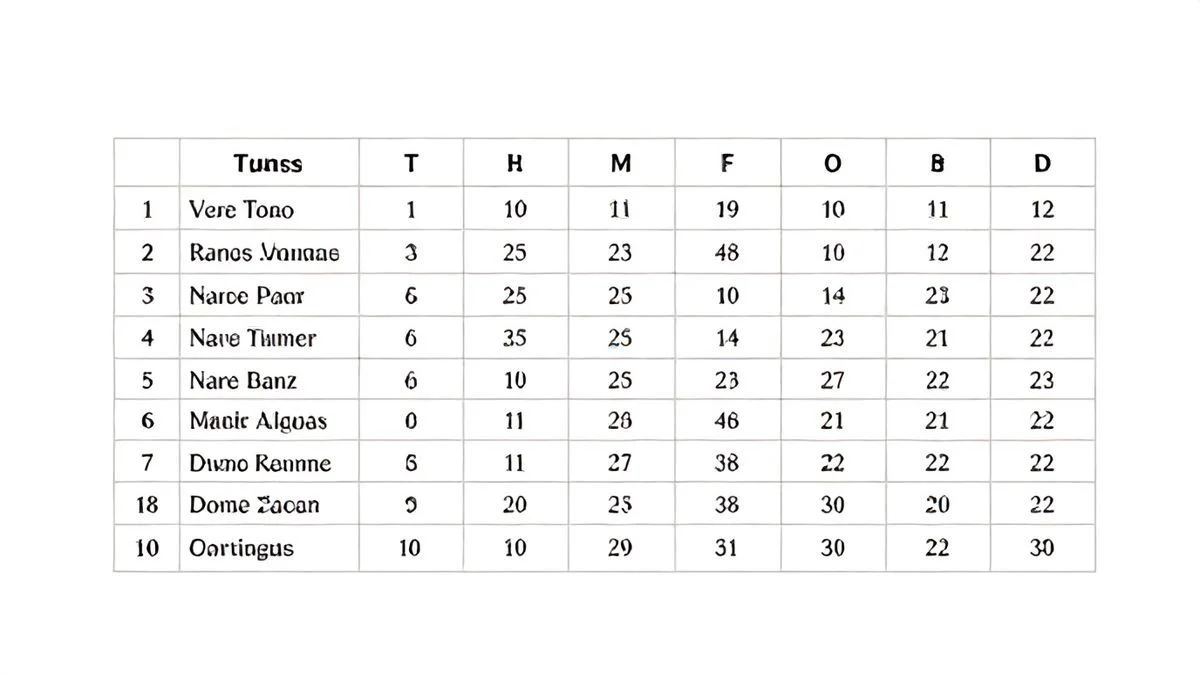Click the Dome Zacan name cell
The width and height of the screenshot is (1200, 675).
[x=254, y=505]
